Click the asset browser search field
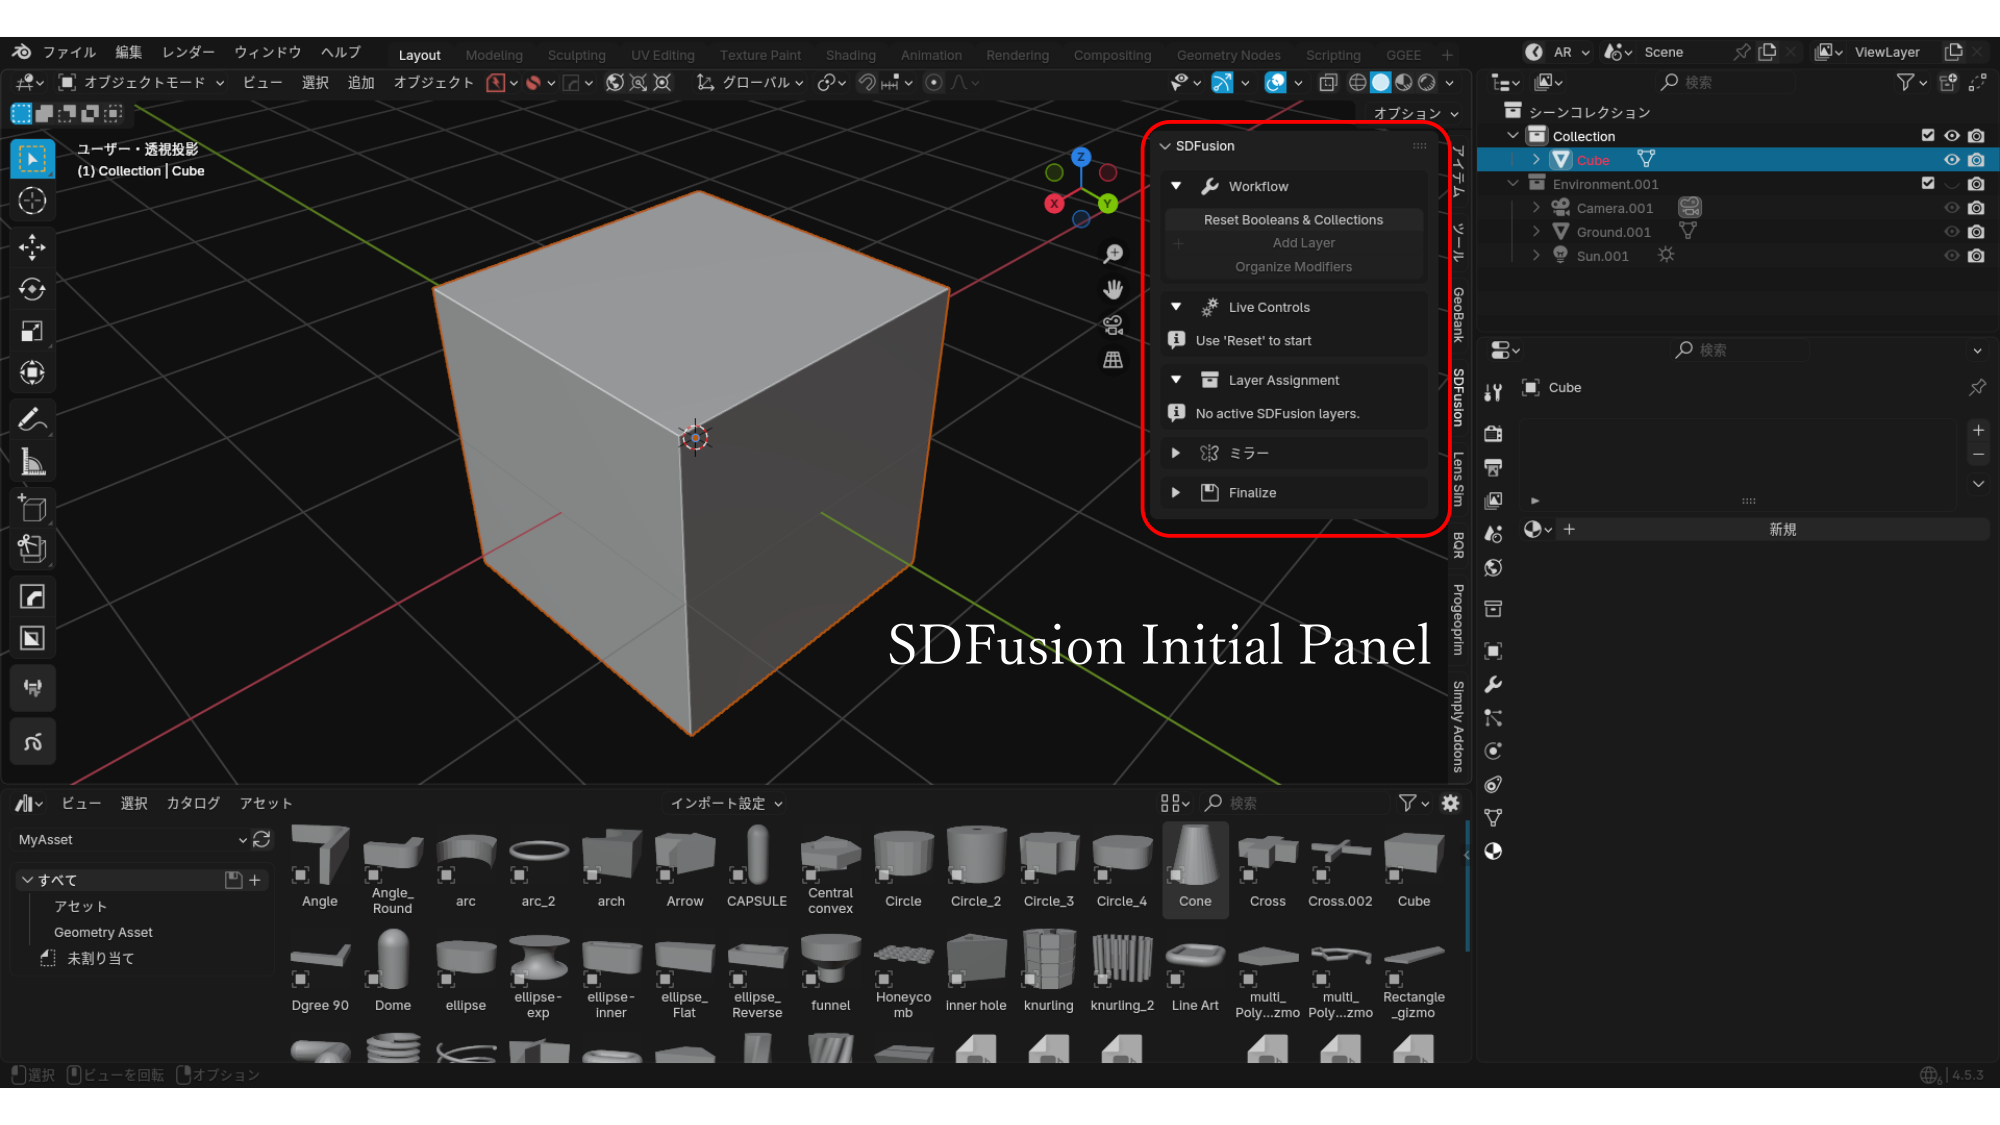2000x1125 pixels. pyautogui.click(x=1295, y=803)
